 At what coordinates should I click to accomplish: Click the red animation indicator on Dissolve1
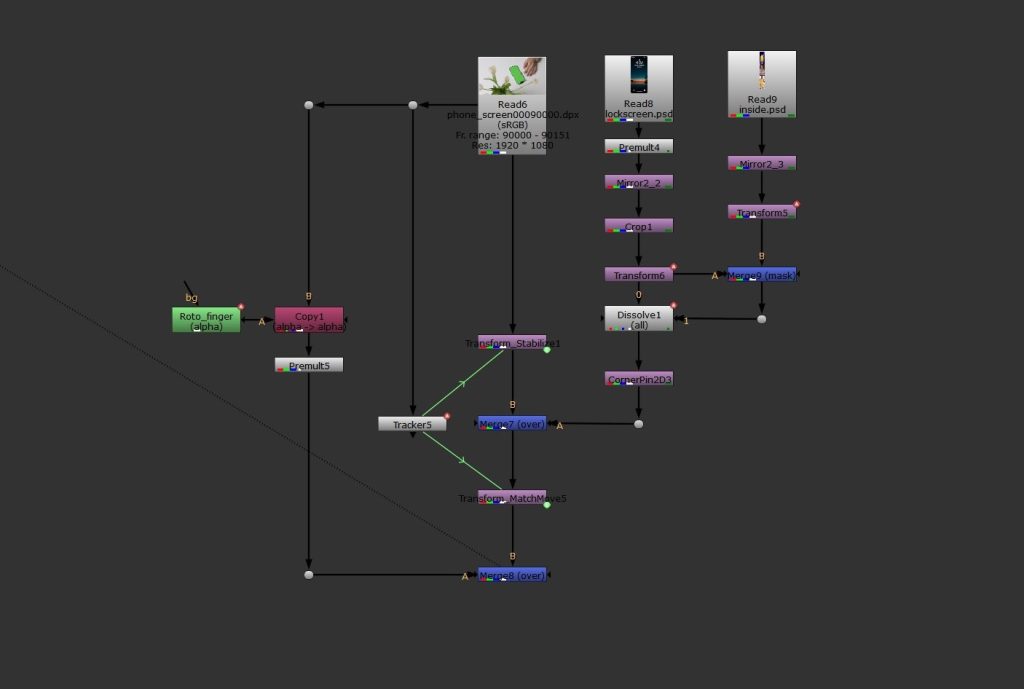pos(673,306)
